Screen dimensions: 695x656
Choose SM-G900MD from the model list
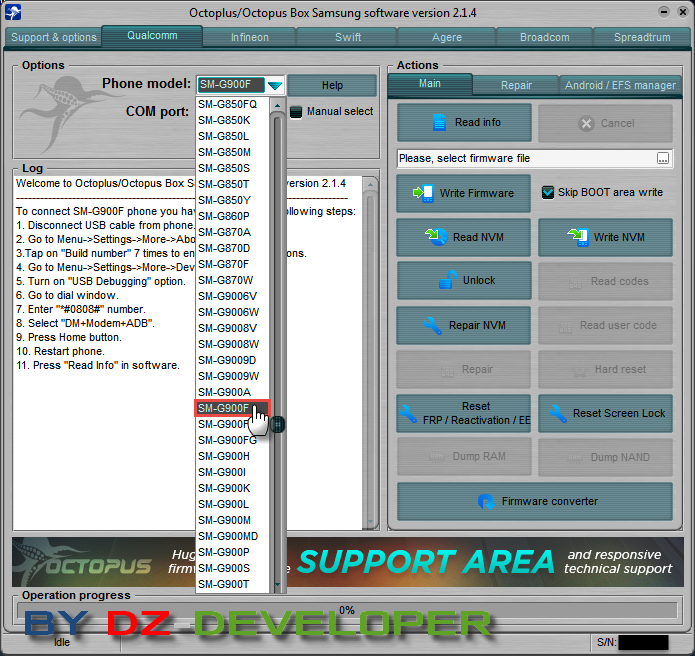[232, 536]
